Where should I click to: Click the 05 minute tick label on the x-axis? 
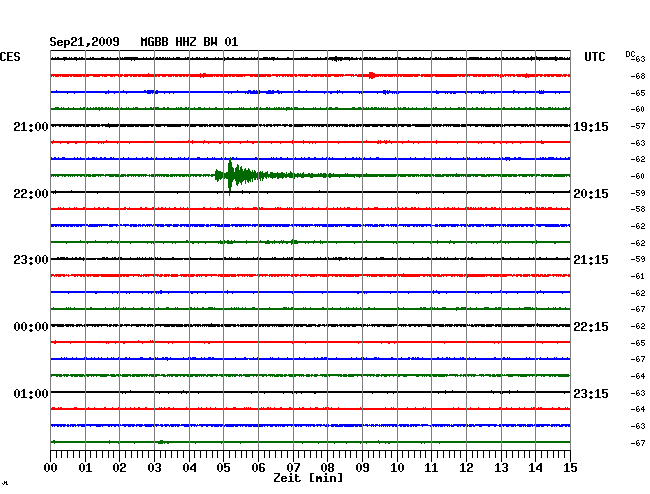coord(223,467)
